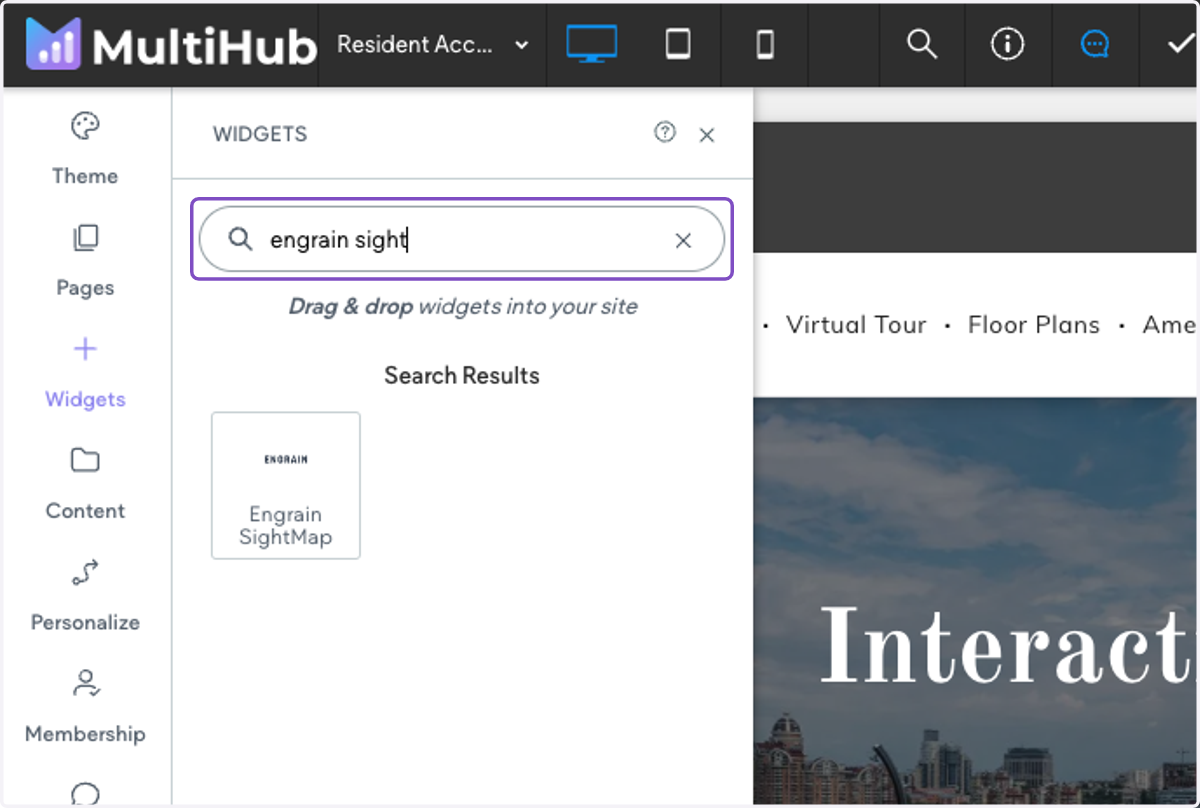
Task: Open the search magnifier in top bar
Action: (921, 45)
